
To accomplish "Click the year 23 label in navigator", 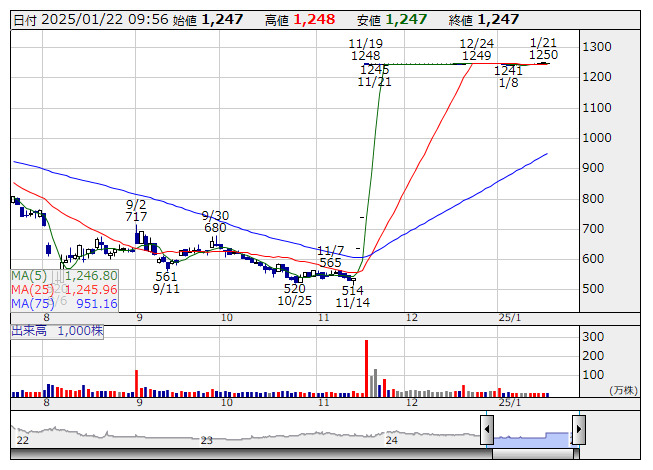I will [x=207, y=440].
